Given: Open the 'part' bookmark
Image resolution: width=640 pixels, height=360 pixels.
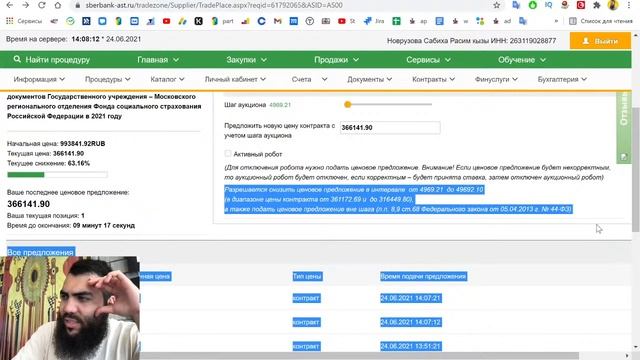Looking at the screenshot, I should pos(222,21).
